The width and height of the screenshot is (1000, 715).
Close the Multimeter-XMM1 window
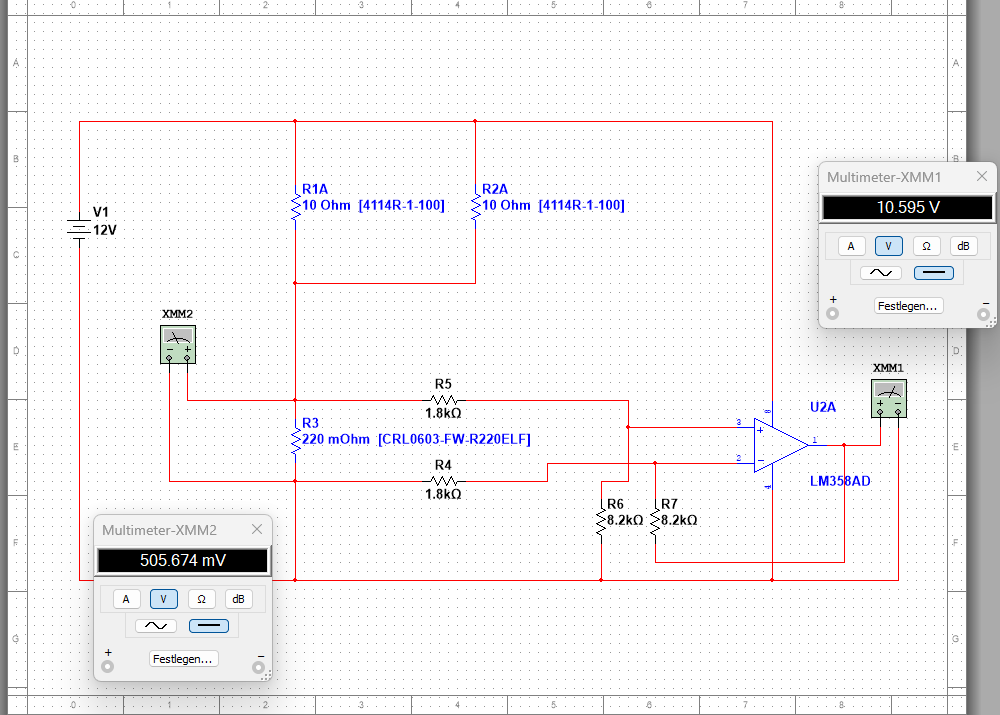(x=982, y=176)
